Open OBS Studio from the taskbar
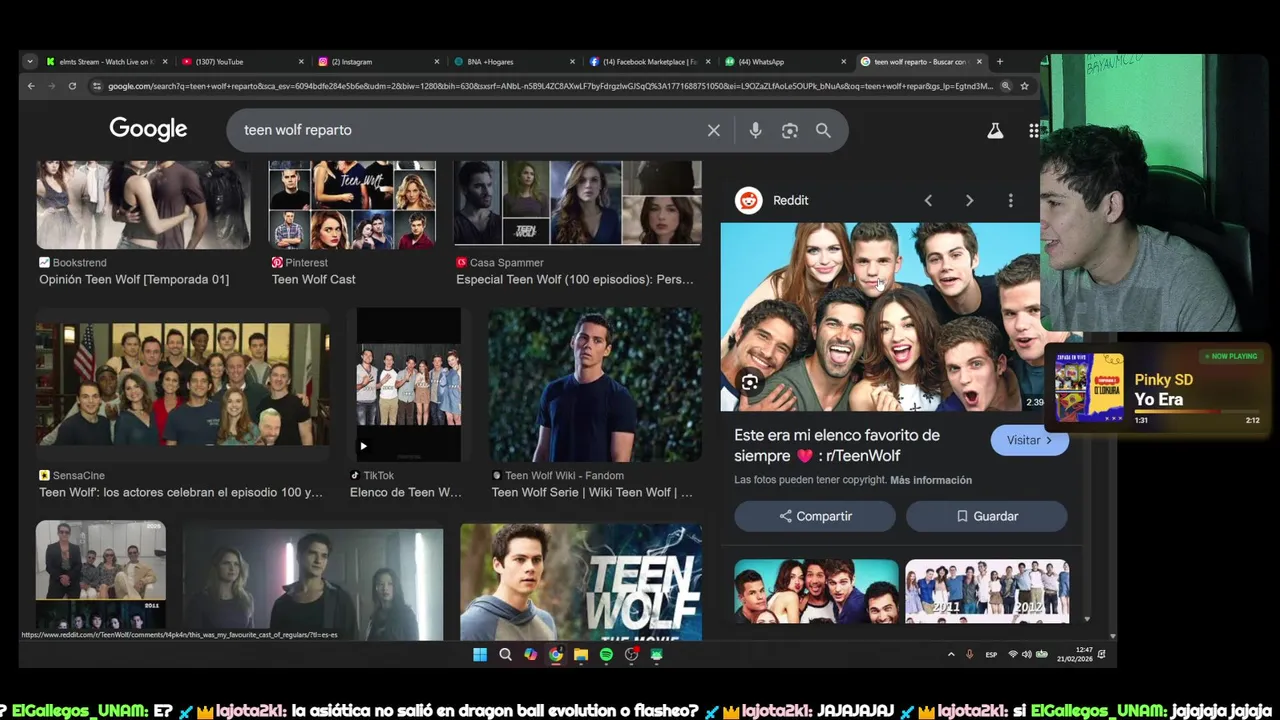Image resolution: width=1280 pixels, height=720 pixels. (632, 654)
